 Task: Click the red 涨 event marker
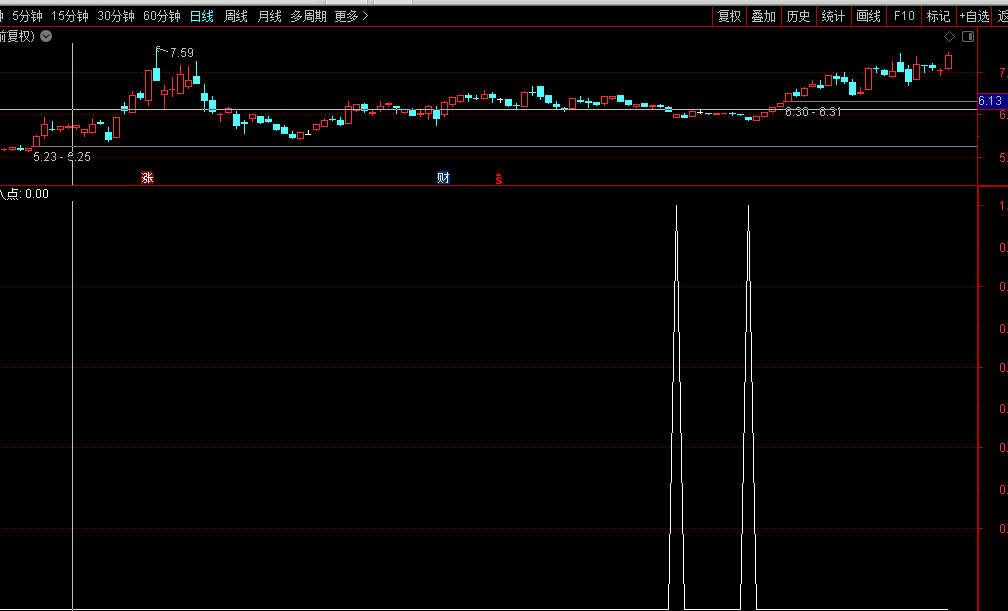147,178
